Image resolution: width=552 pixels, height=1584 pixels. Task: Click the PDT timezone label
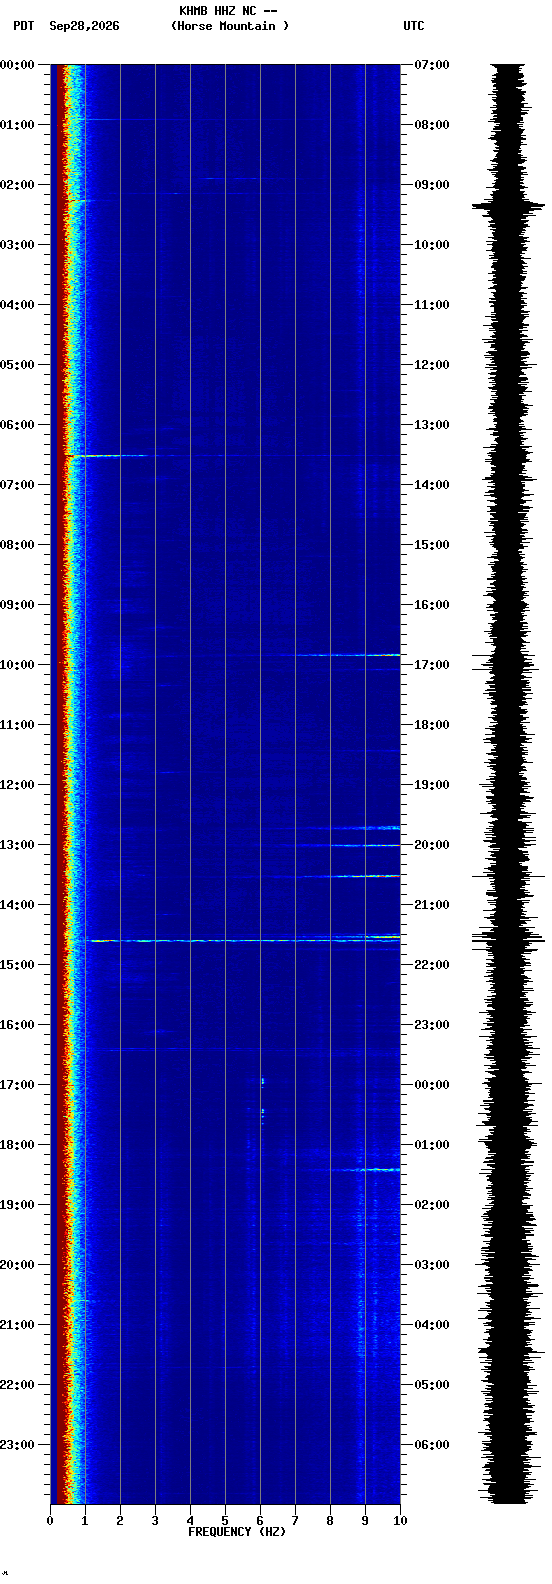pos(23,26)
